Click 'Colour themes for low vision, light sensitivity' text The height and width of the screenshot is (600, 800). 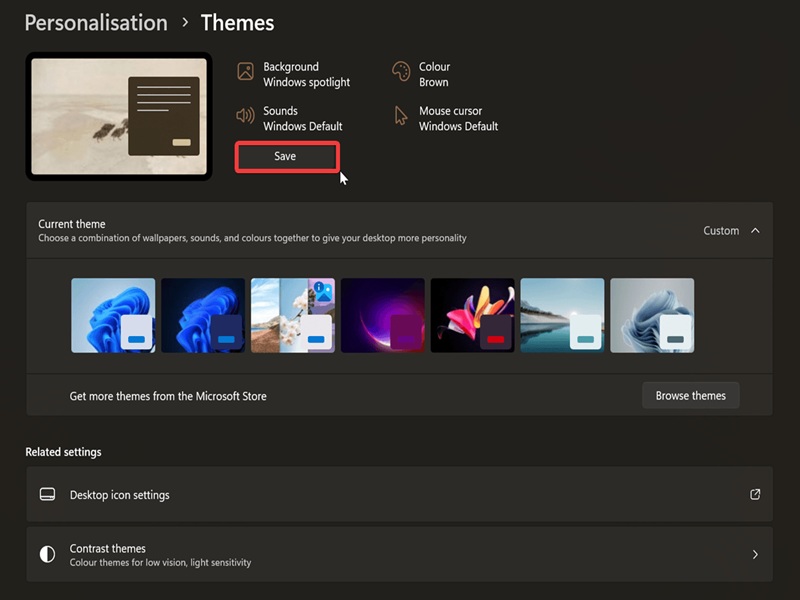tap(160, 562)
